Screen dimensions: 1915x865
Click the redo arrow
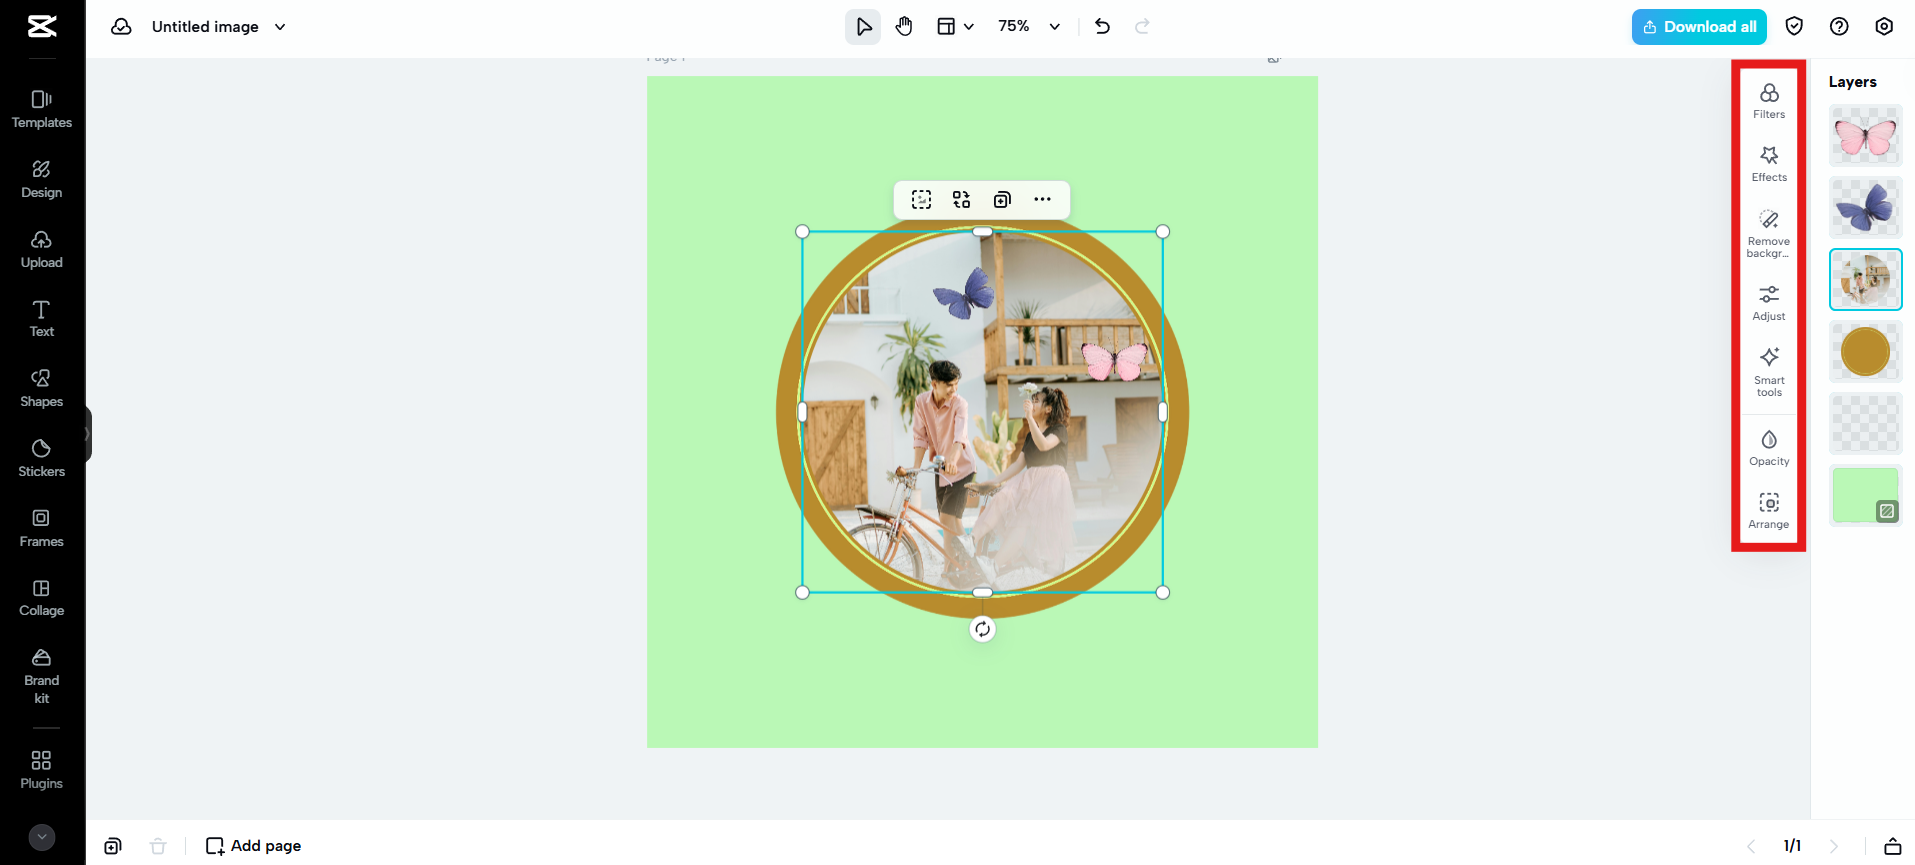[1142, 27]
